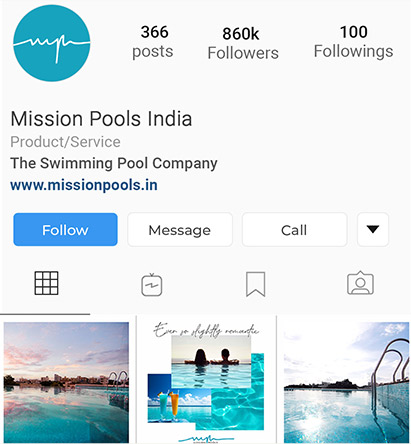Image resolution: width=411 pixels, height=444 pixels.
Task: Open the IGTV videos tab icon
Action: pyautogui.click(x=152, y=285)
